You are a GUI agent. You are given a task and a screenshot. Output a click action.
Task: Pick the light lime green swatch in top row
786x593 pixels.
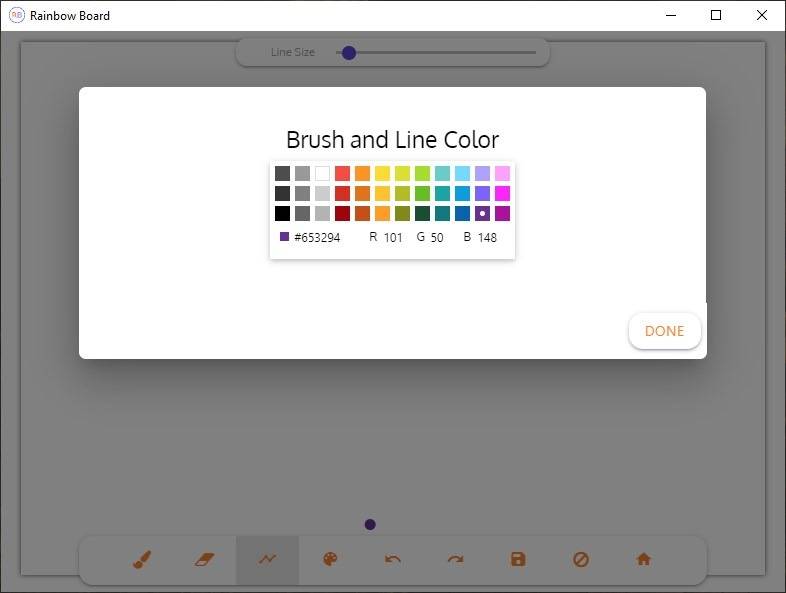[422, 173]
